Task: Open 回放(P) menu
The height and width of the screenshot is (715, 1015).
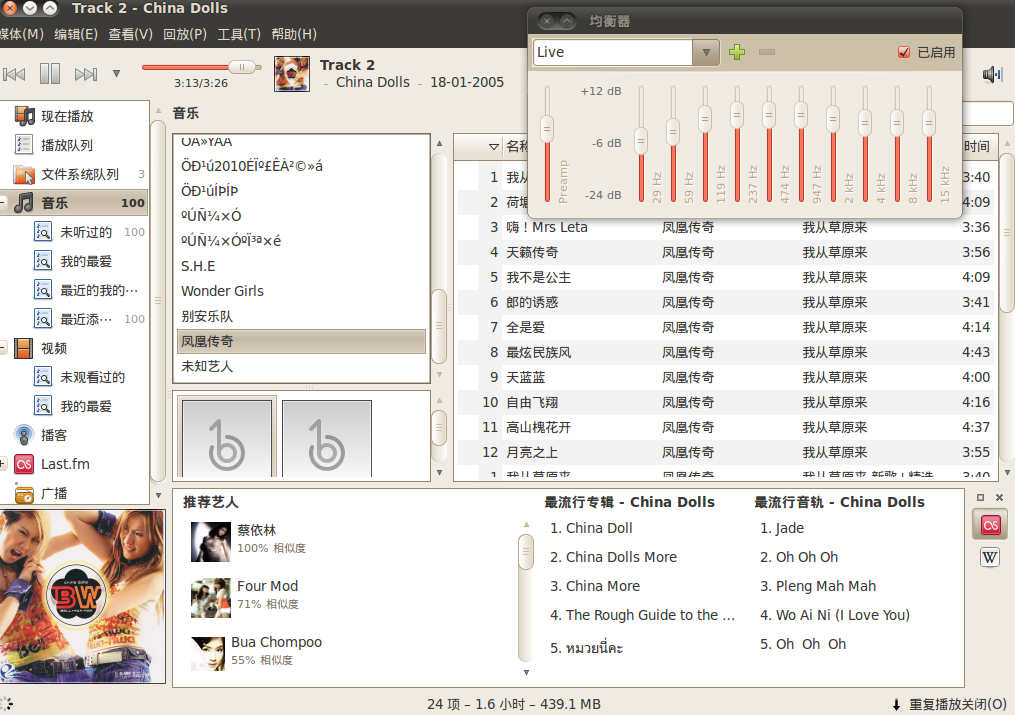Action: (x=184, y=34)
